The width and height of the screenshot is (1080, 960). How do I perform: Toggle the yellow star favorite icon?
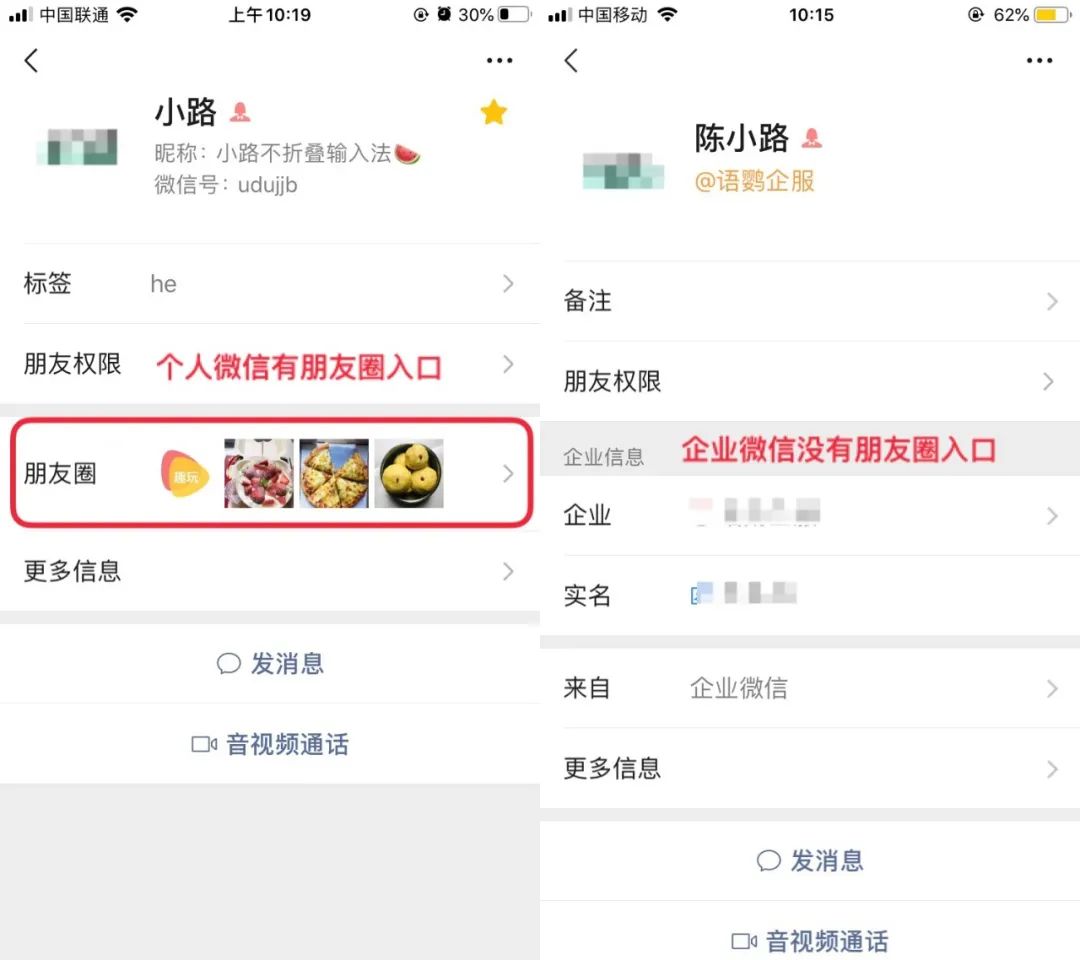[x=494, y=112]
